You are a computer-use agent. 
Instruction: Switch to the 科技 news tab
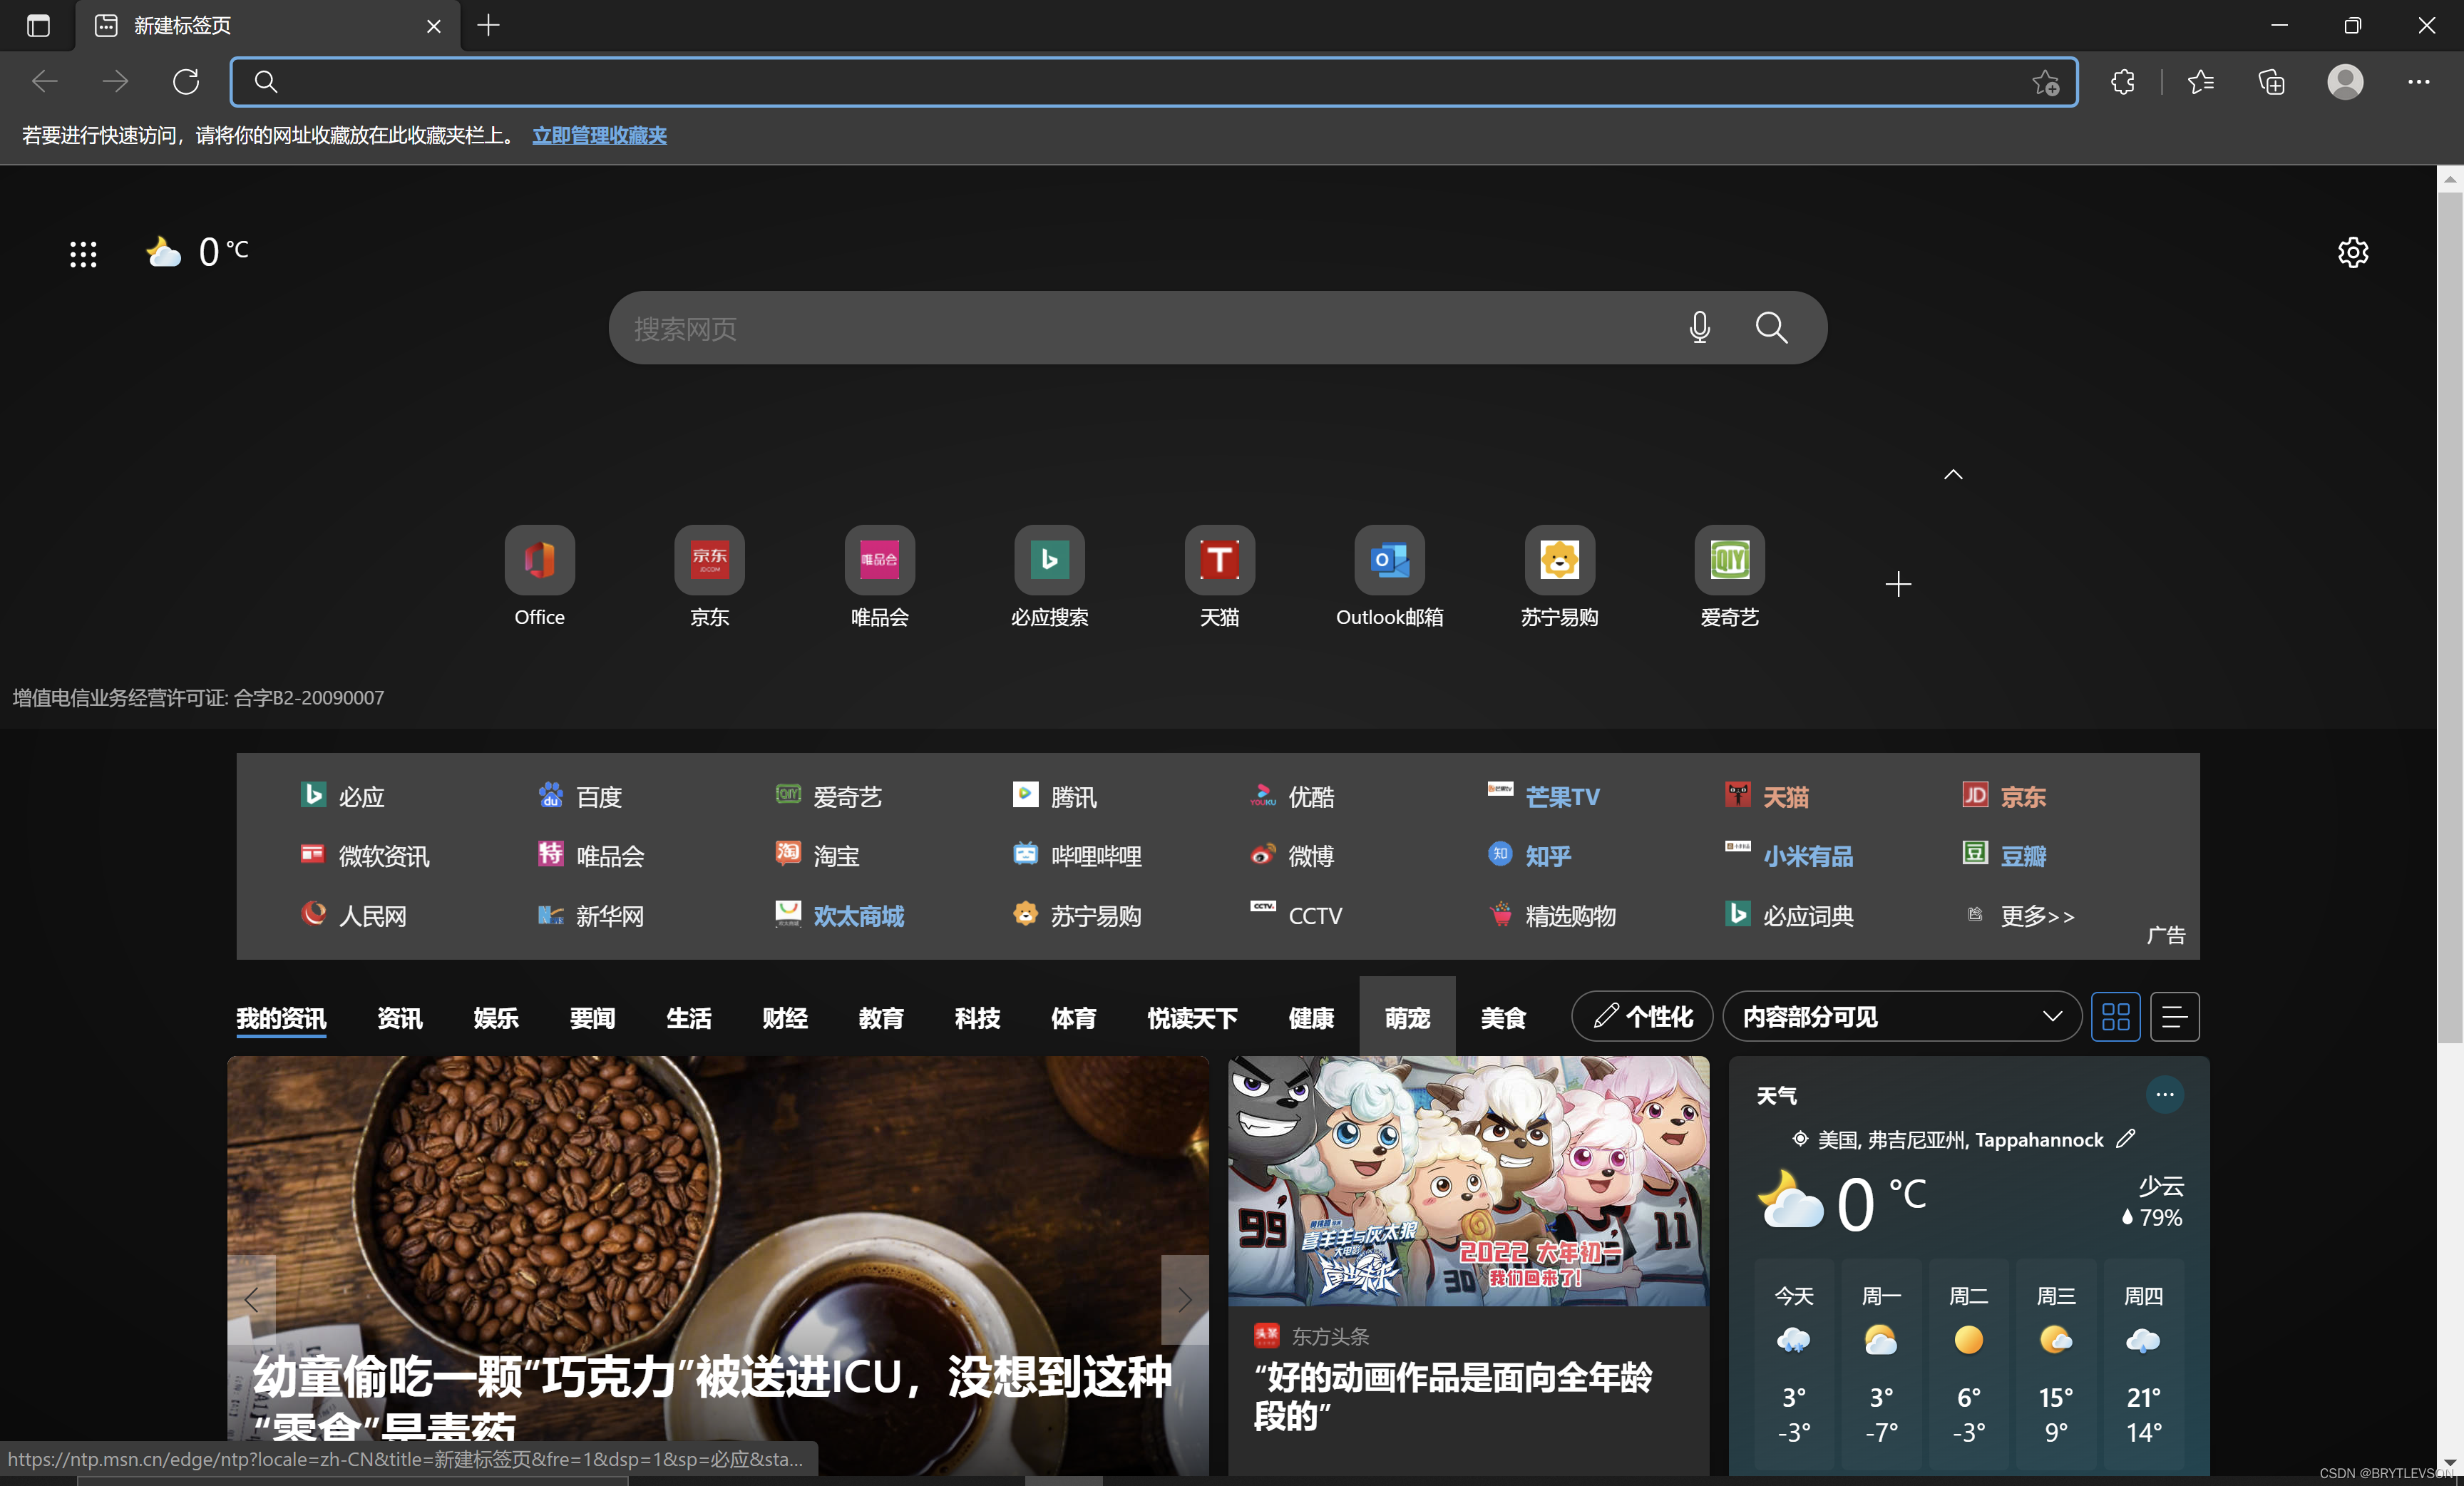(977, 1018)
